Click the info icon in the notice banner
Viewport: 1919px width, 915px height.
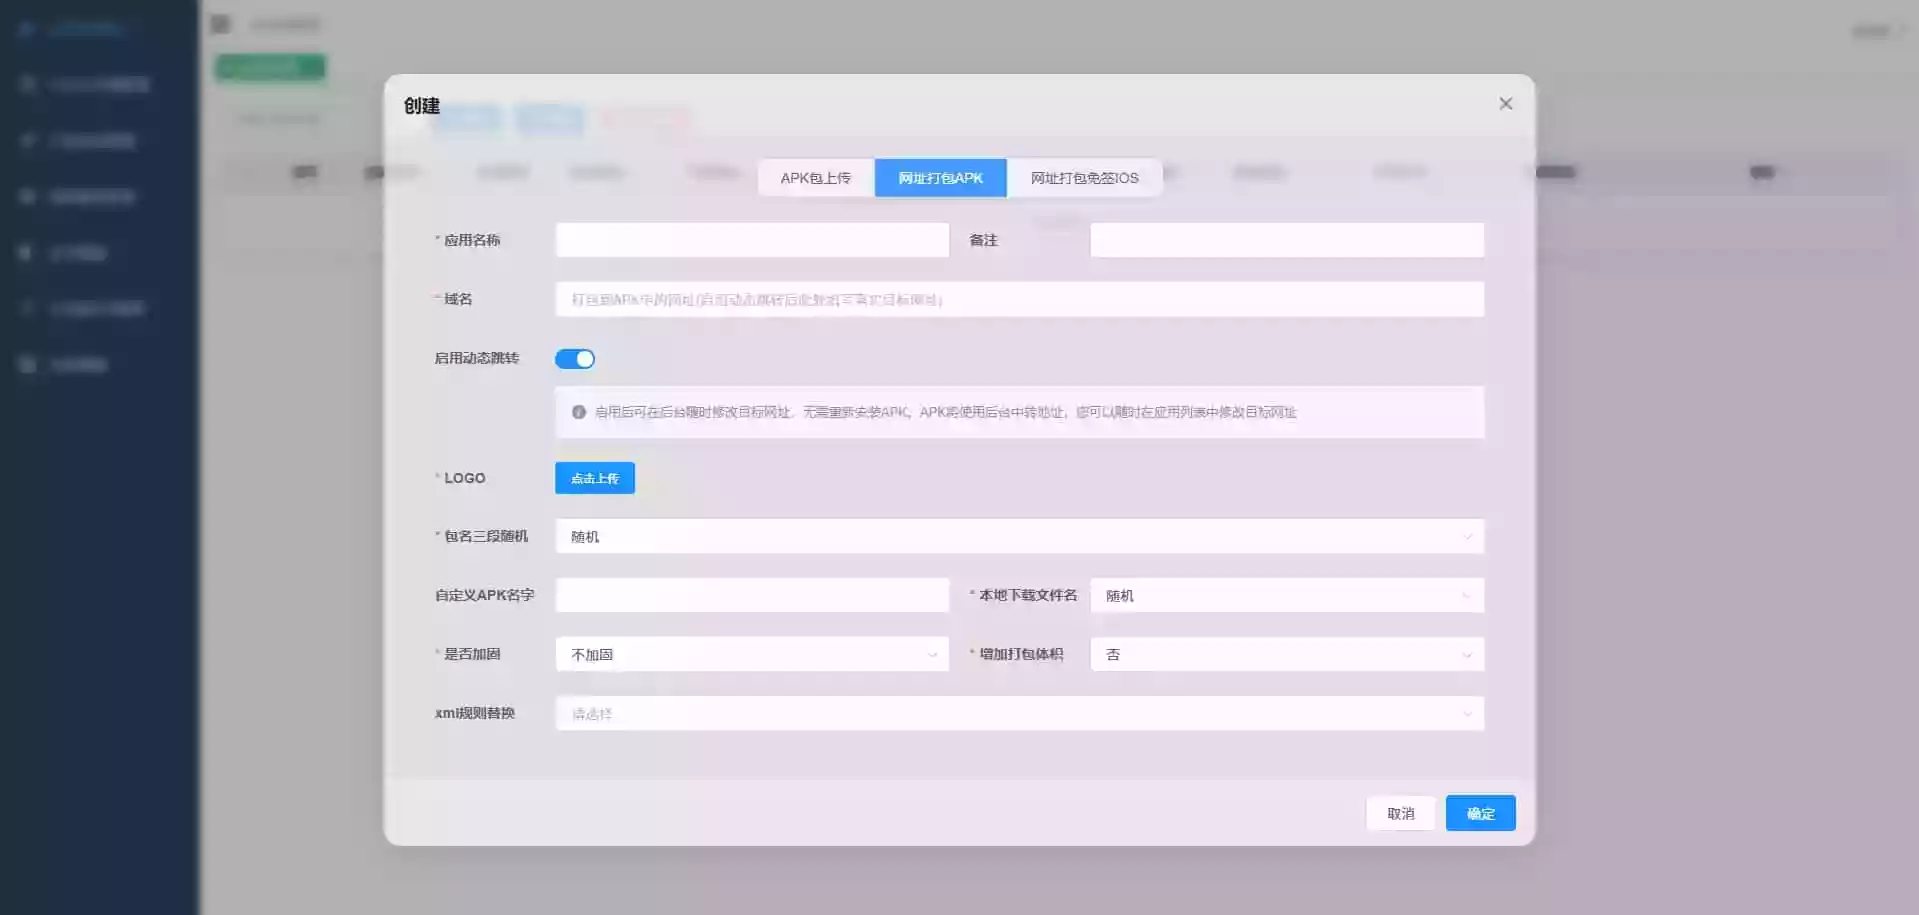pyautogui.click(x=579, y=411)
